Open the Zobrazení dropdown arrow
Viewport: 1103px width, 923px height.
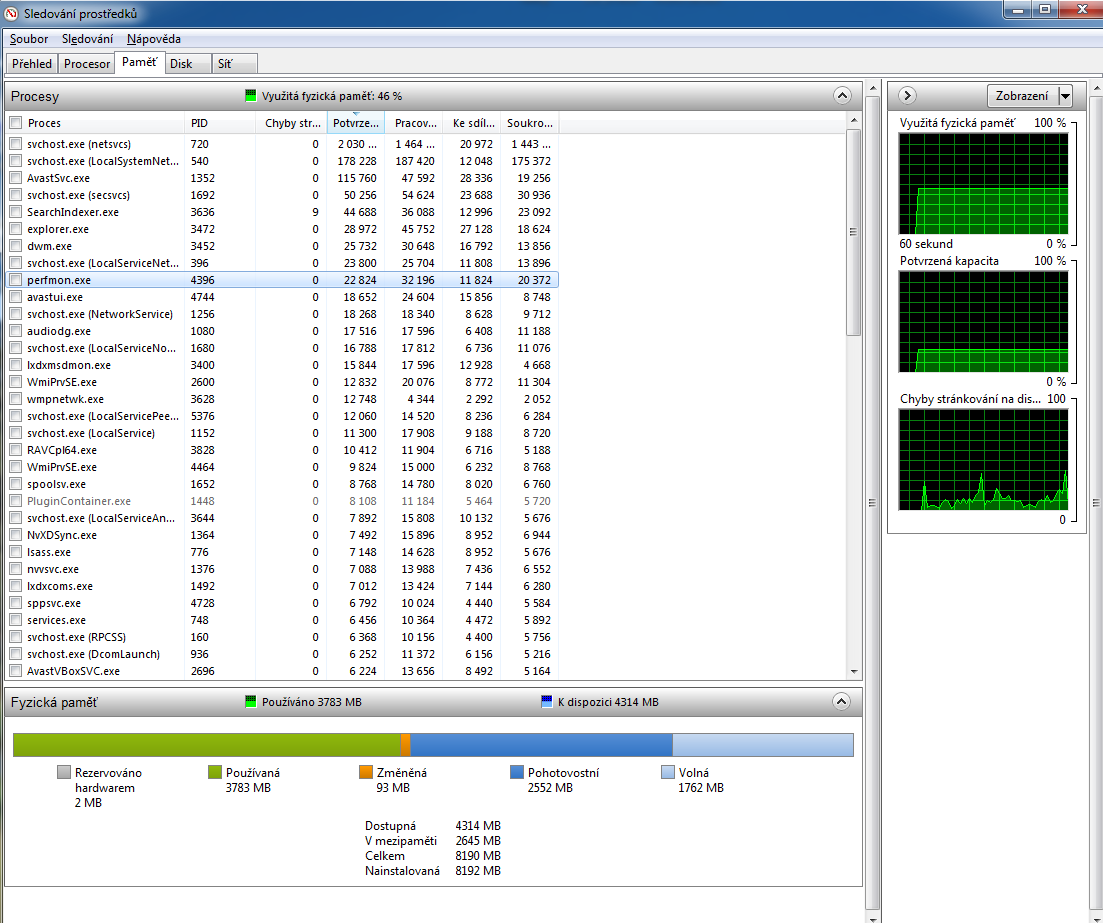(x=1065, y=96)
